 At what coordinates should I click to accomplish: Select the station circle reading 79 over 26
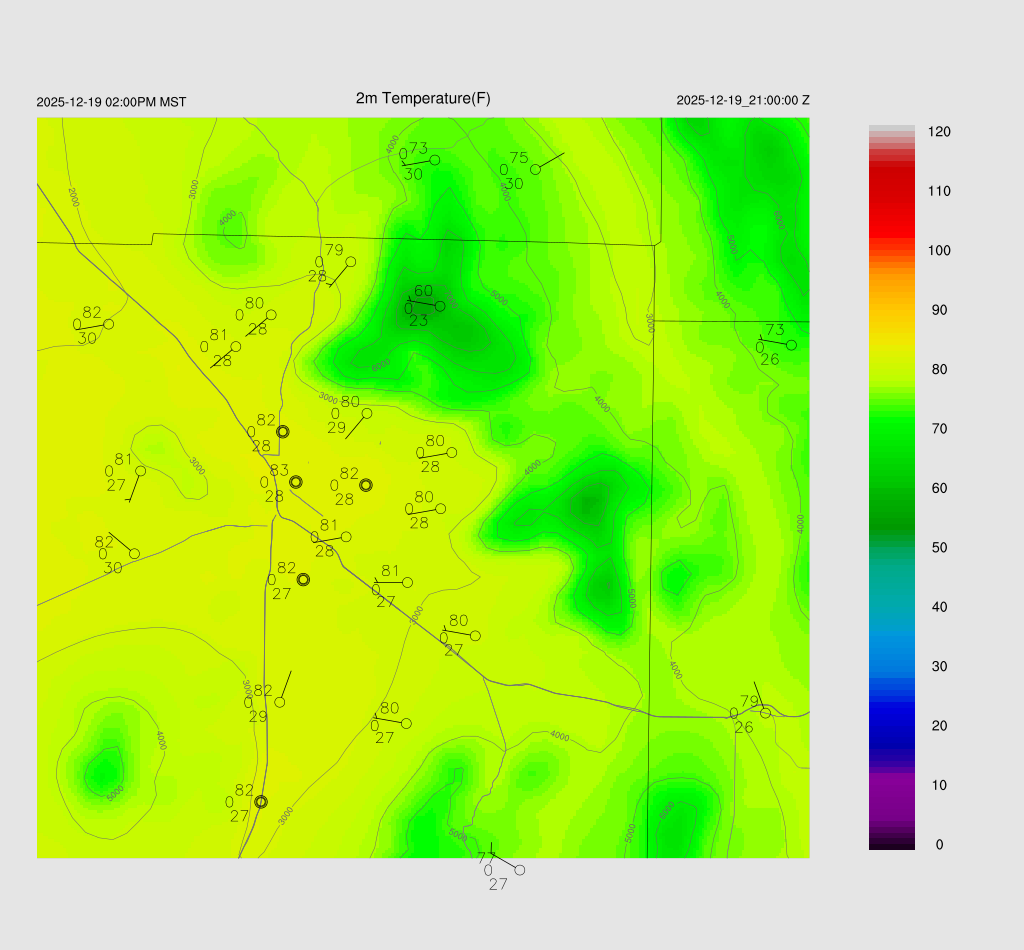(x=765, y=713)
